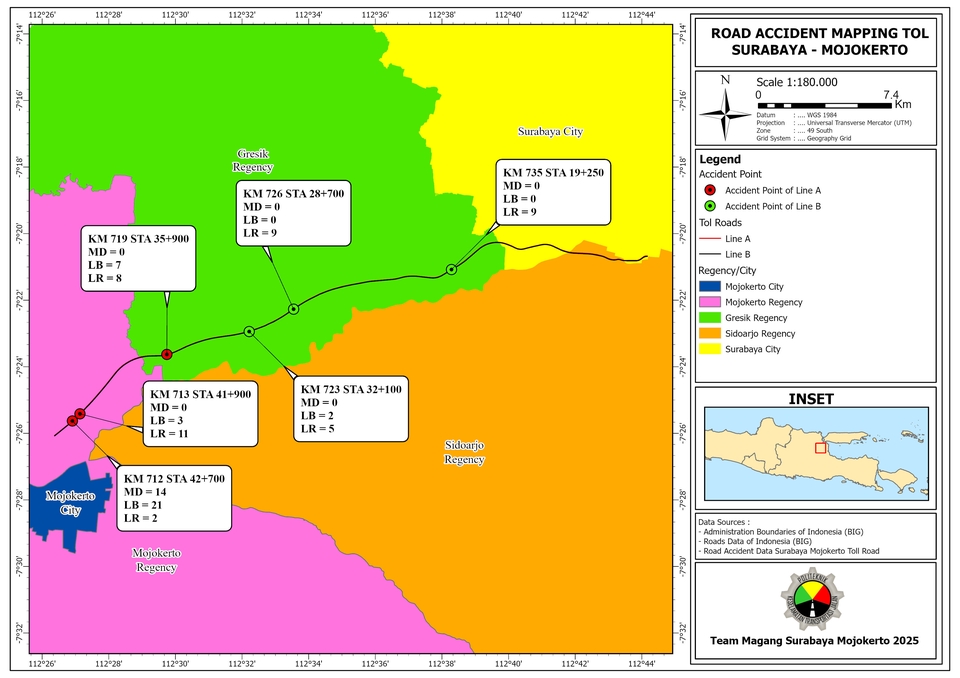960x678 pixels.
Task: Click the red locator square in inset map
Action: click(820, 448)
